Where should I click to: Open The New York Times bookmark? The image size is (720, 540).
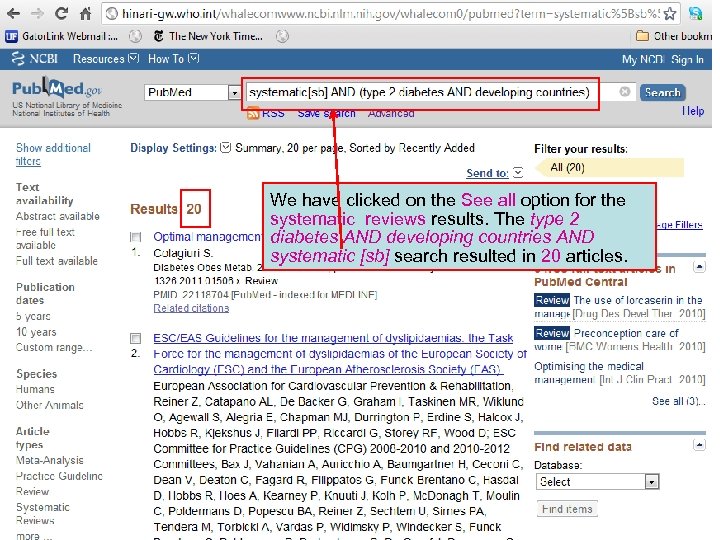pyautogui.click(x=208, y=36)
